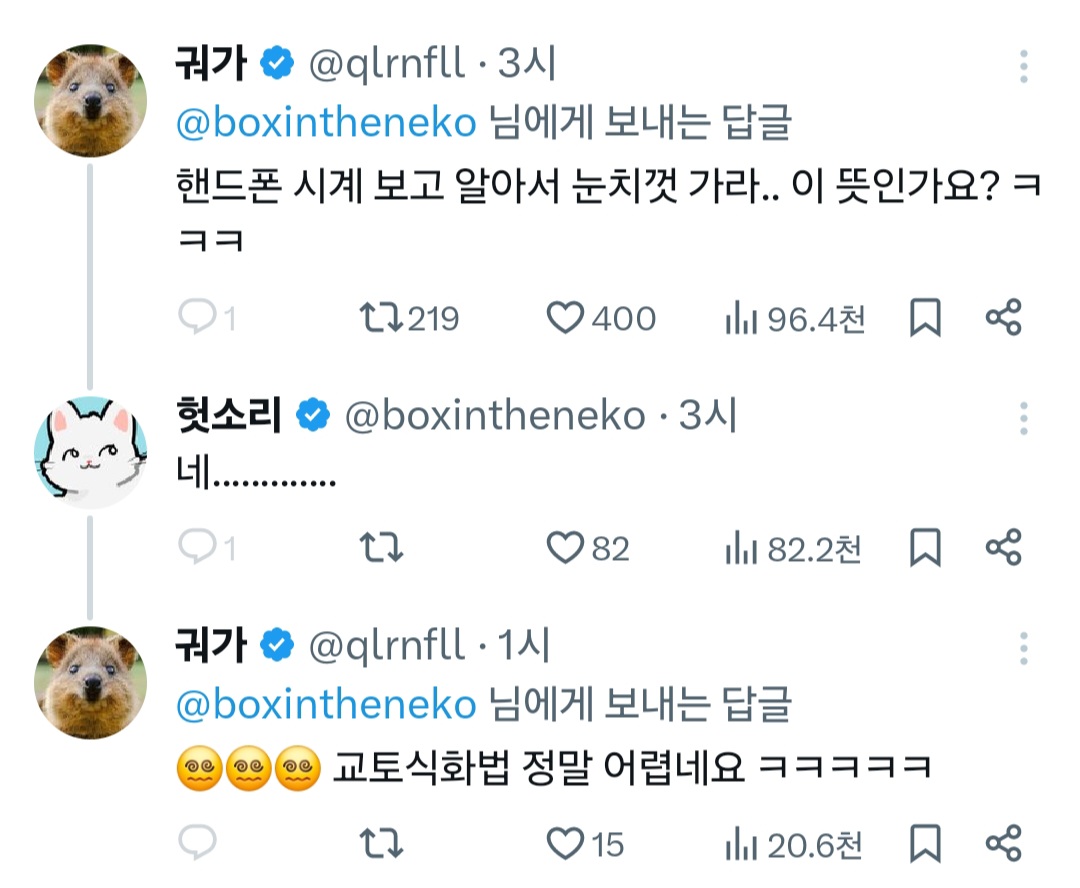
Task: Open more options on 헛소리 tweet
Action: tap(1024, 417)
